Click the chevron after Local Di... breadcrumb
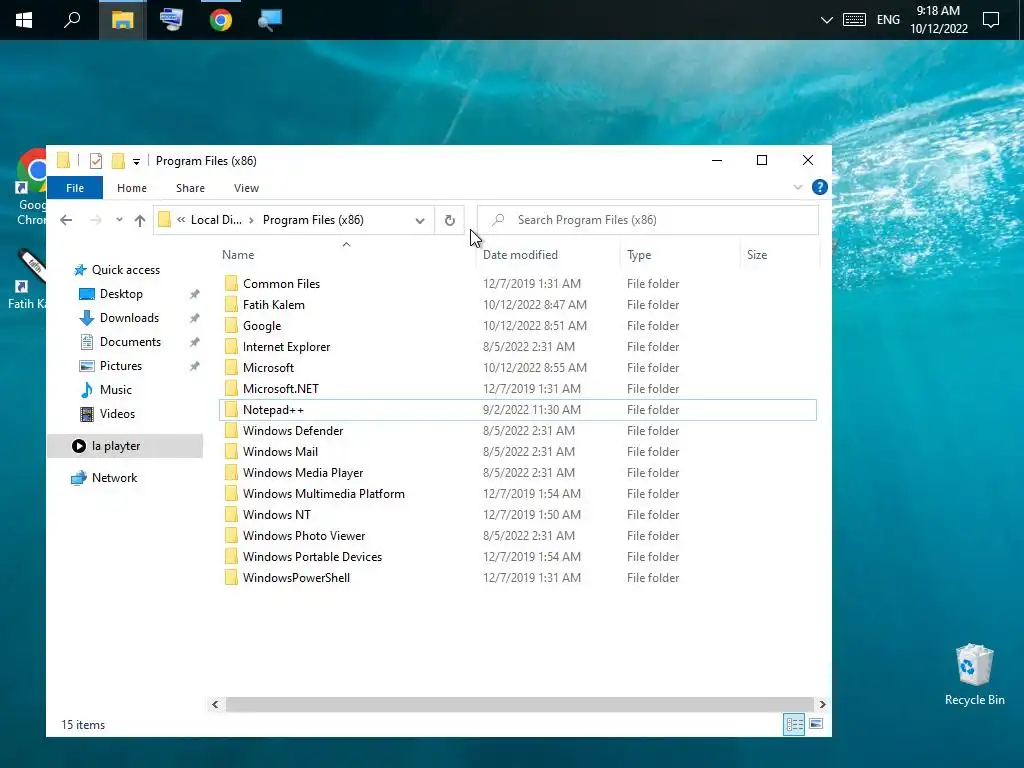Viewport: 1024px width, 768px height. (251, 220)
